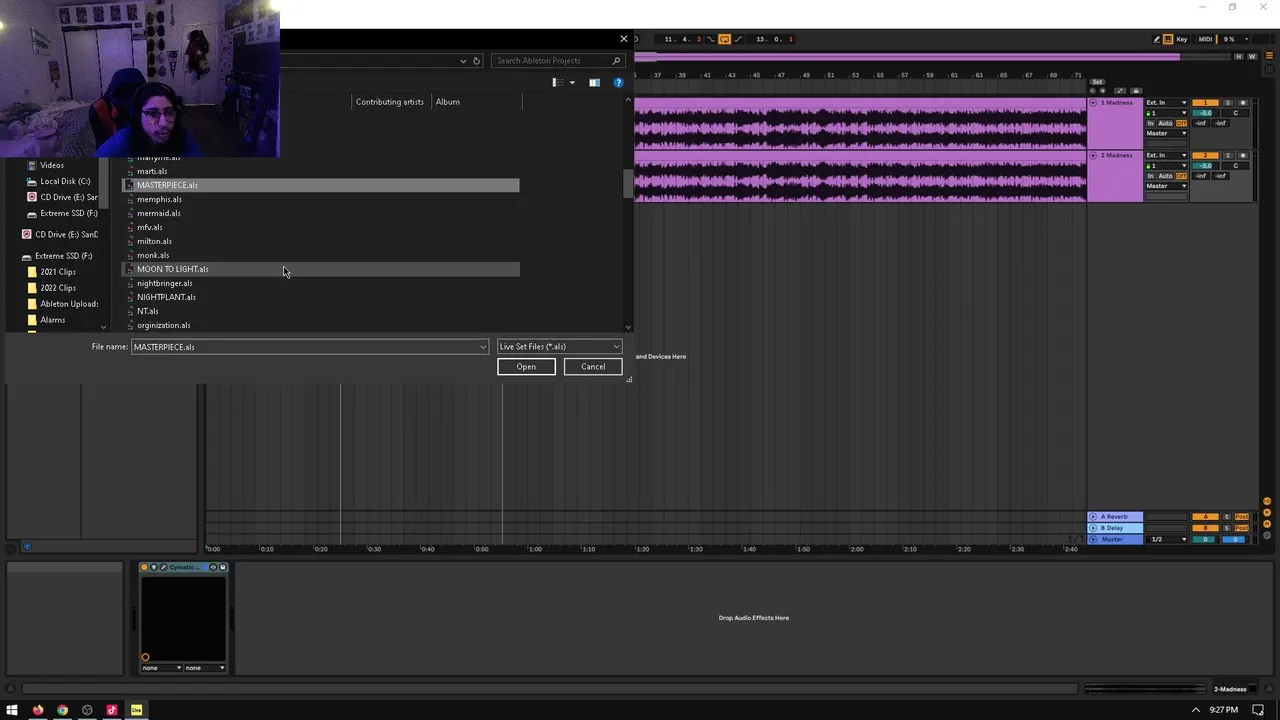Select the A Reverb return track
Image resolution: width=1280 pixels, height=720 pixels.
point(1115,517)
